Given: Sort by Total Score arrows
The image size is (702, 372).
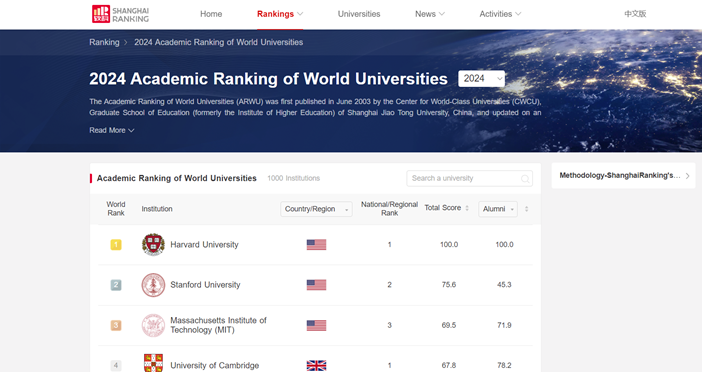Looking at the screenshot, I should 467,208.
